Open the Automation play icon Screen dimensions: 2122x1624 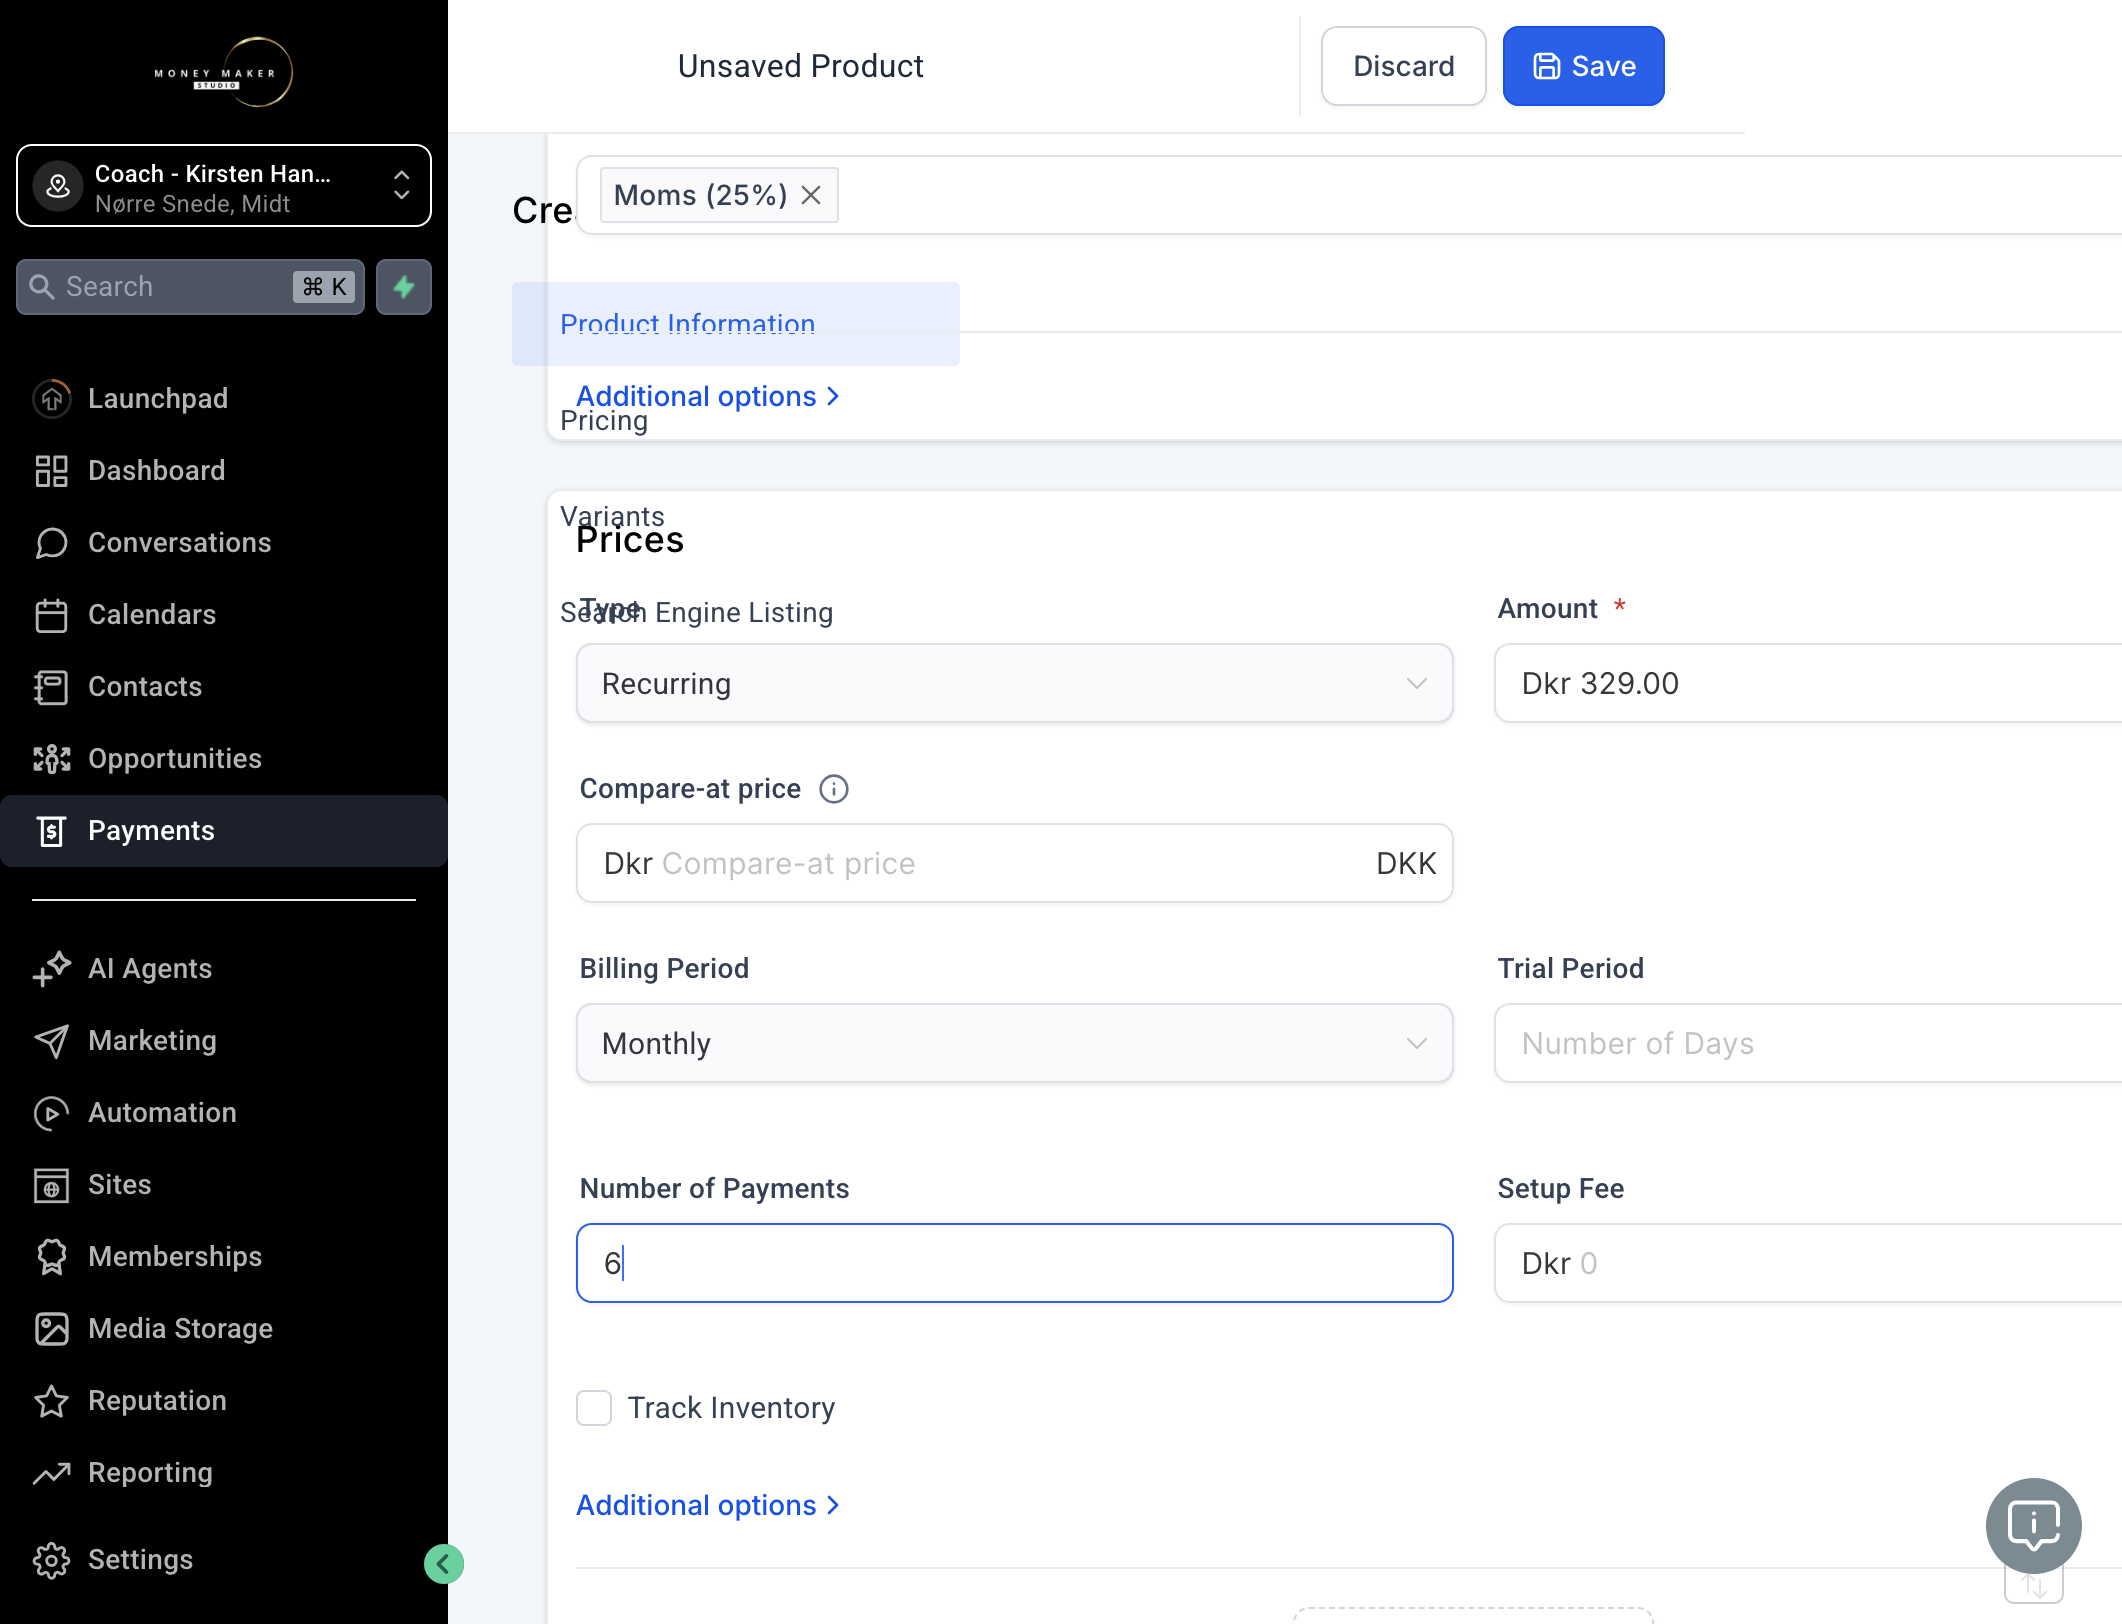(51, 1112)
